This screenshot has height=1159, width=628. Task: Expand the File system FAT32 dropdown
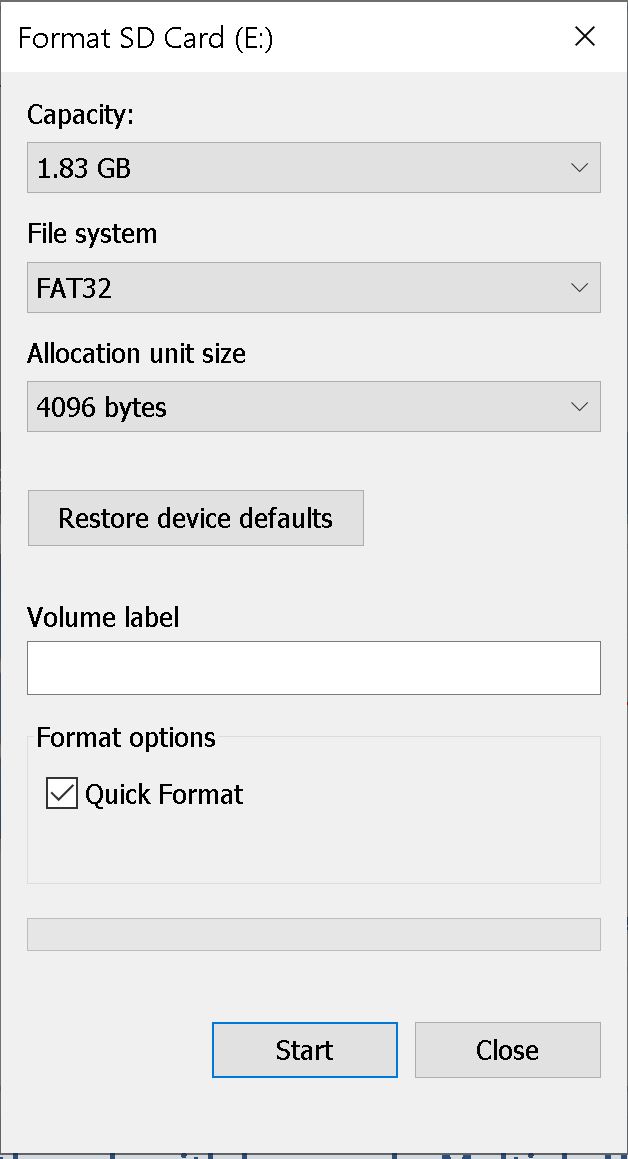(313, 288)
